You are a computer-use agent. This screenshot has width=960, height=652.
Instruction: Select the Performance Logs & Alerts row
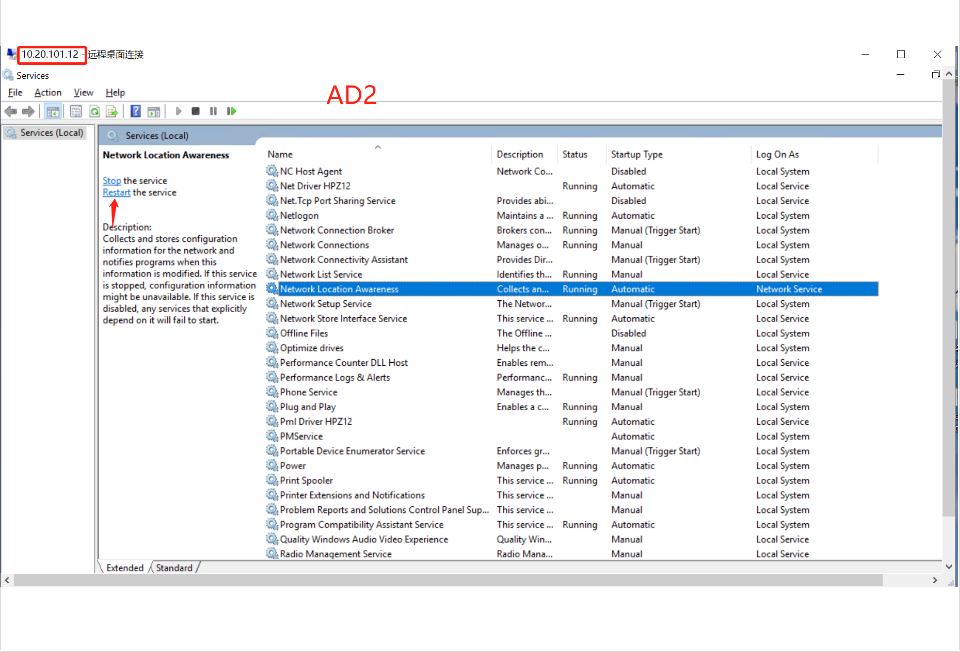[x=572, y=377]
